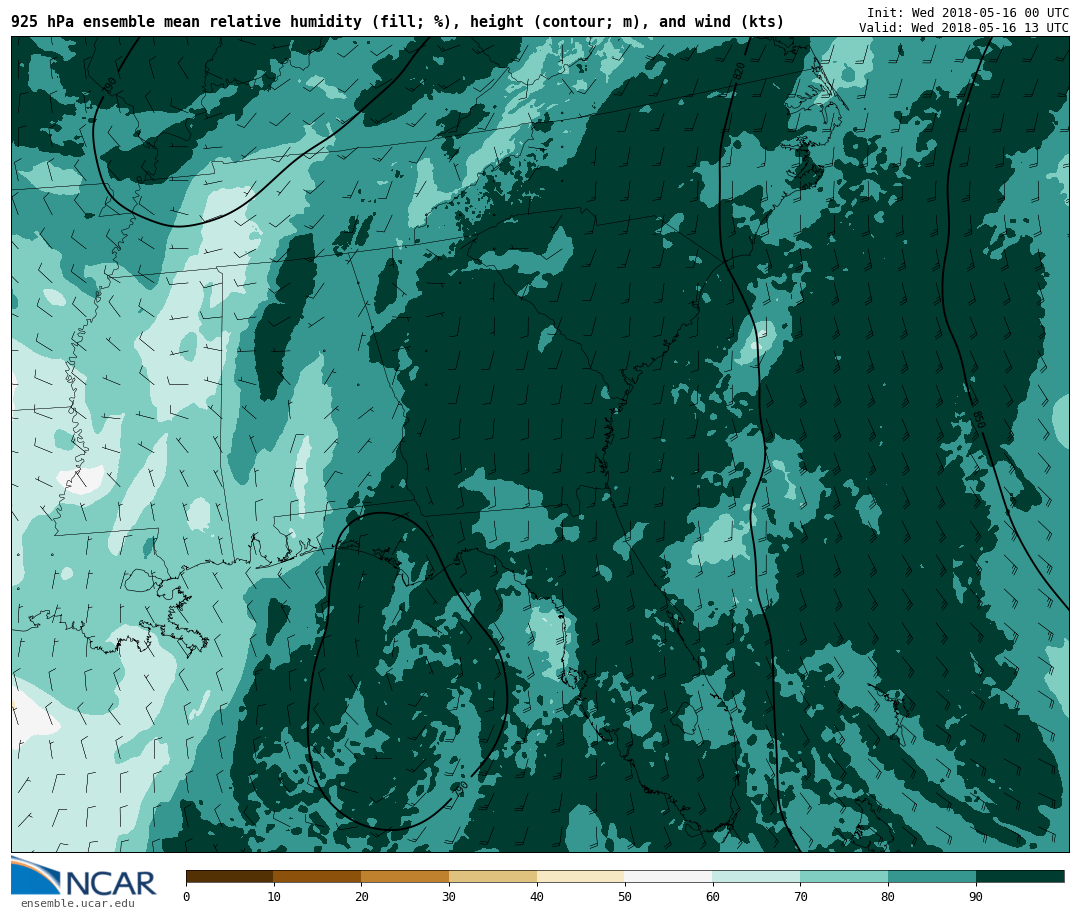Image resolution: width=1080 pixels, height=915 pixels.
Task: Select the Valid date line
Action: tap(964, 28)
